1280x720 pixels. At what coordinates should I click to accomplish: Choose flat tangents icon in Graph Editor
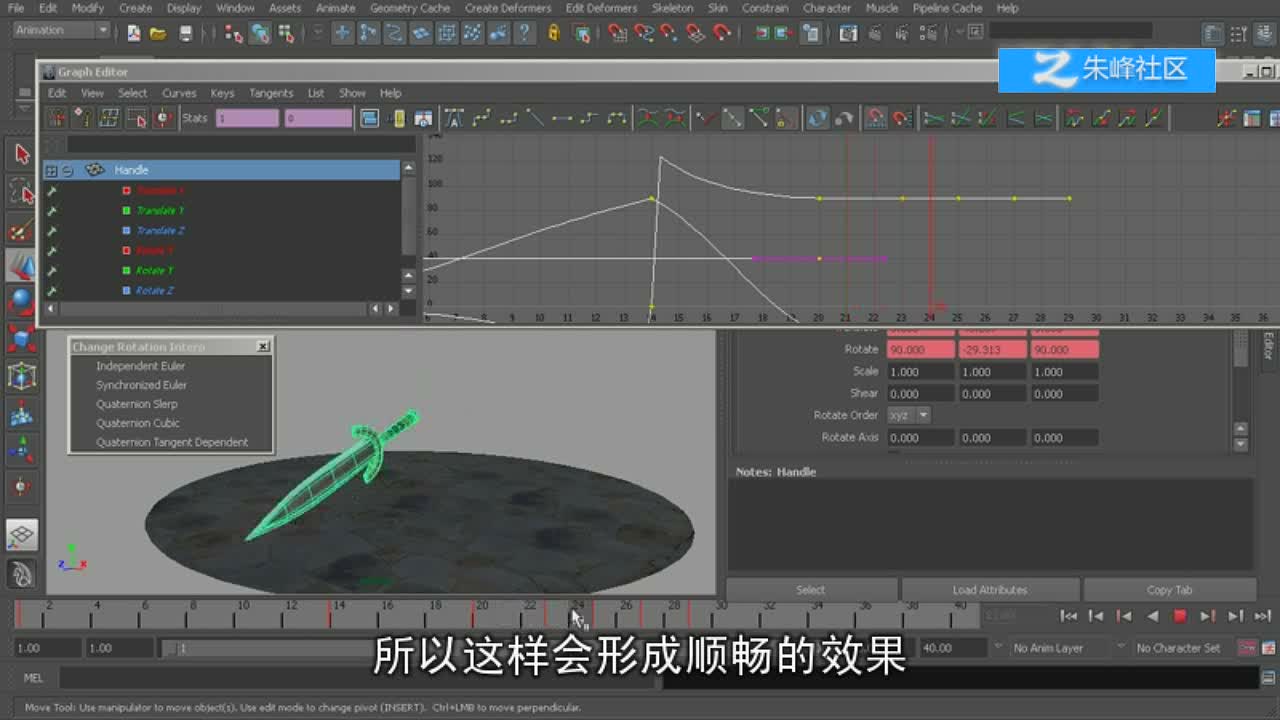tap(562, 118)
